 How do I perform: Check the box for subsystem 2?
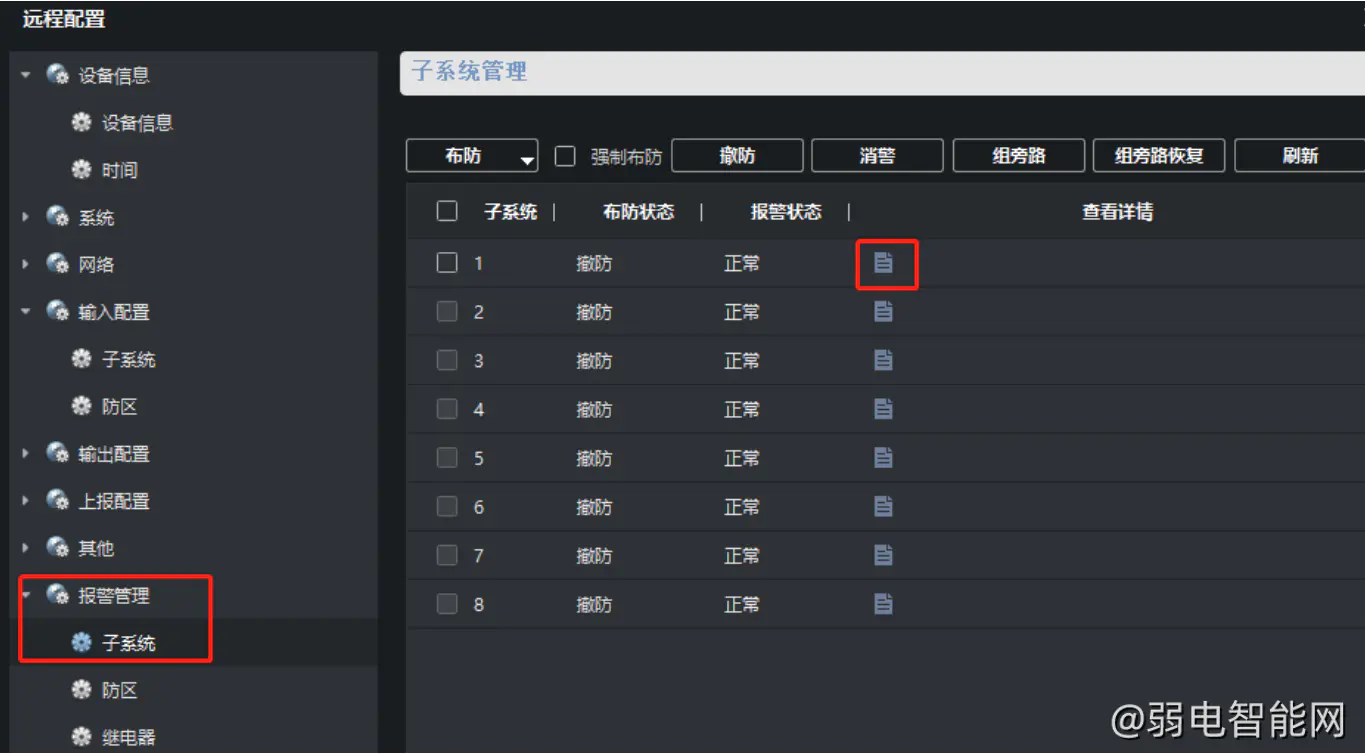(x=447, y=312)
